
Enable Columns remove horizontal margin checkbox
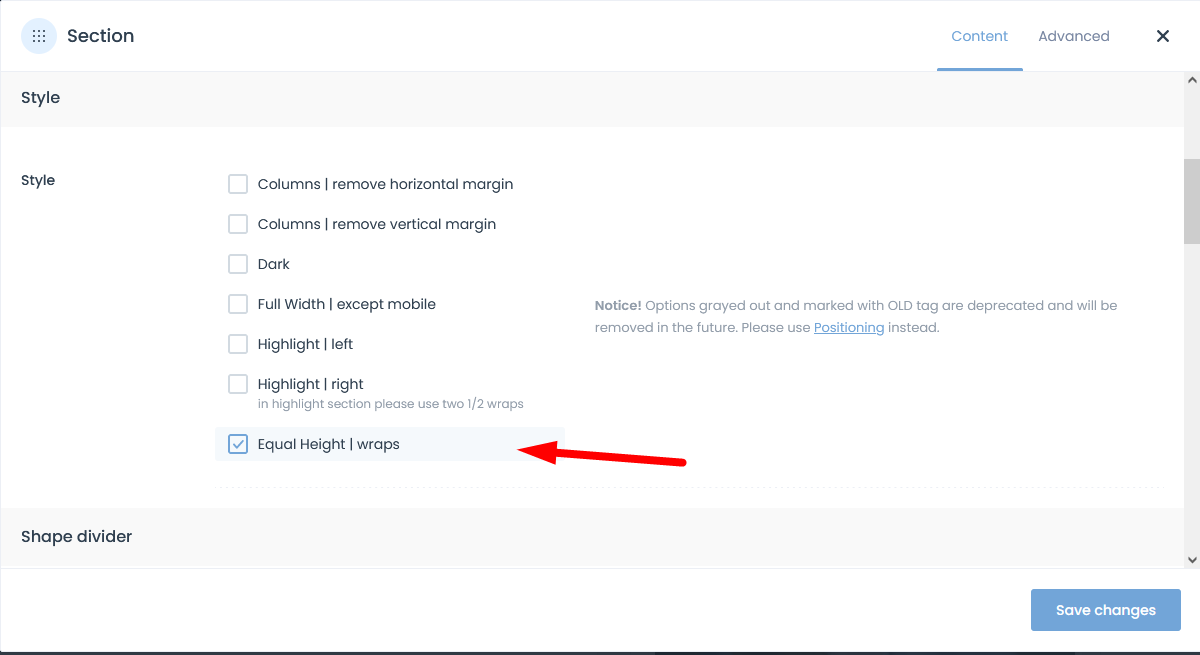coord(238,184)
